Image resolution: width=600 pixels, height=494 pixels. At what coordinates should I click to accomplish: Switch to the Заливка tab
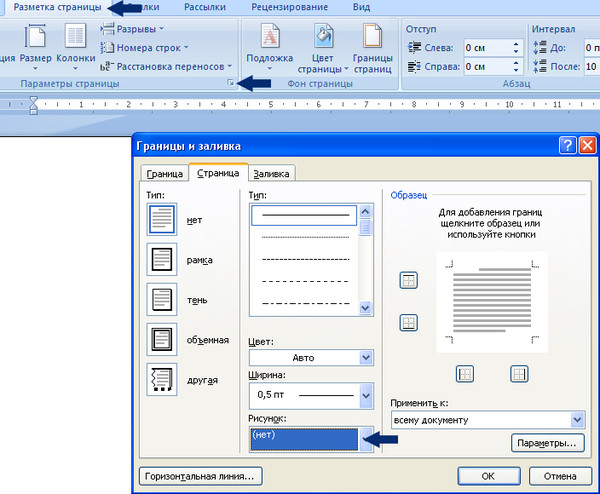271,173
